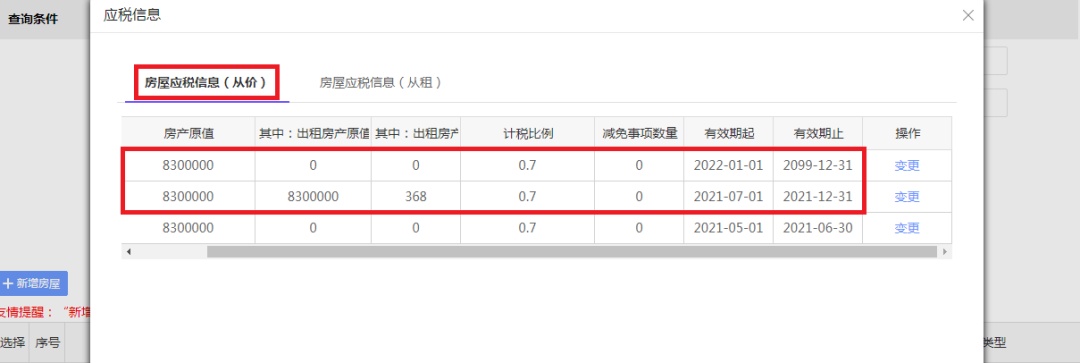The width and height of the screenshot is (1080, 363).
Task: Click the scrollbar left arrow
Action: [129, 252]
